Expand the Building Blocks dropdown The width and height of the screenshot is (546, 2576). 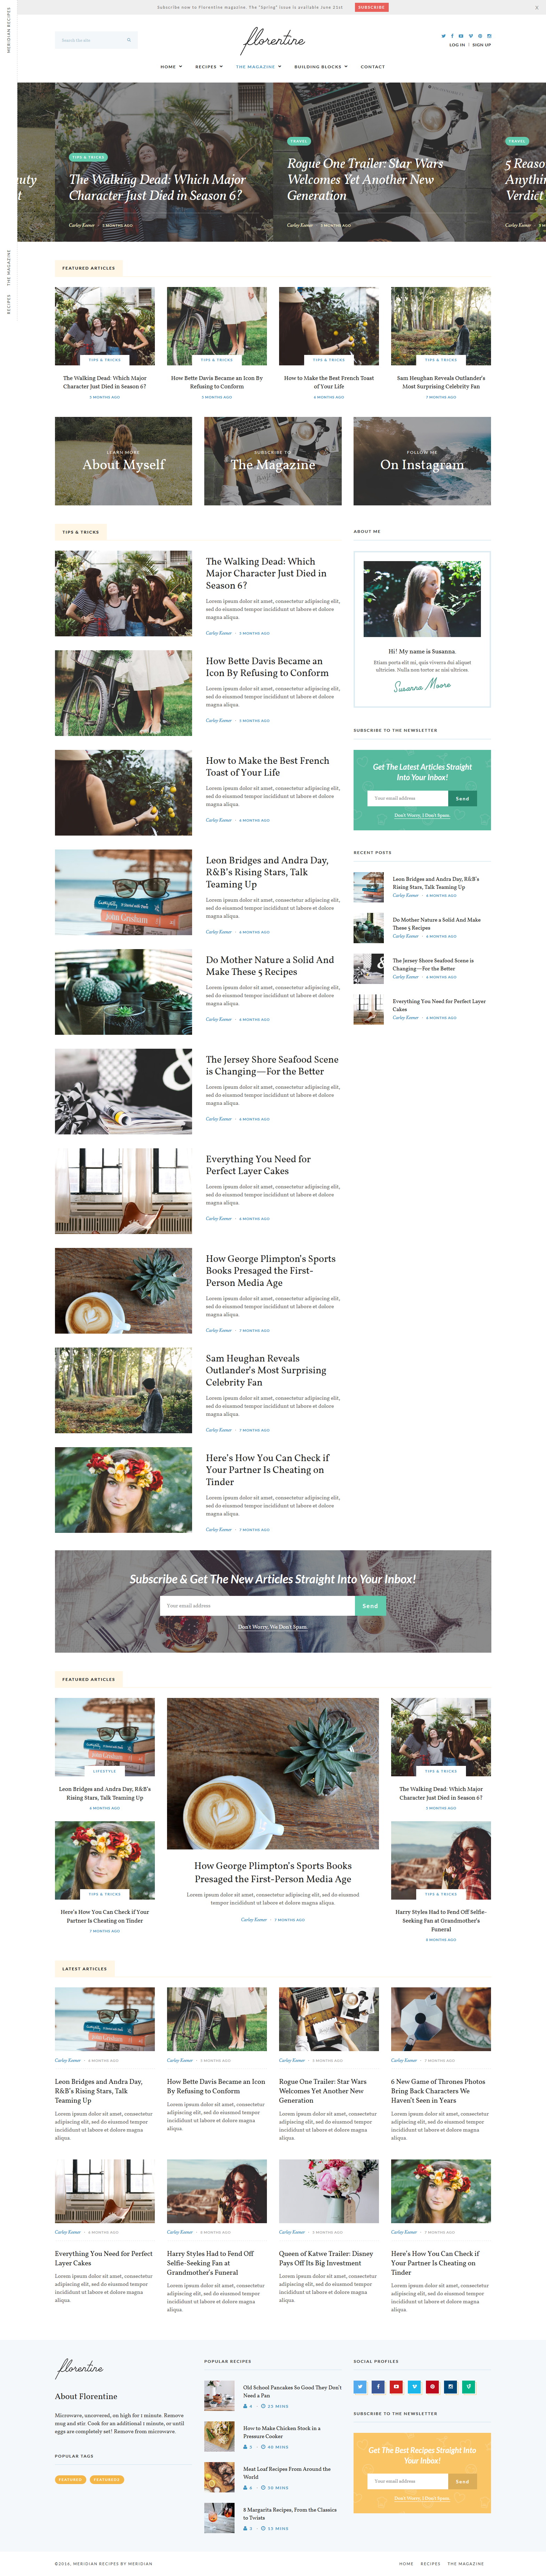coord(321,67)
